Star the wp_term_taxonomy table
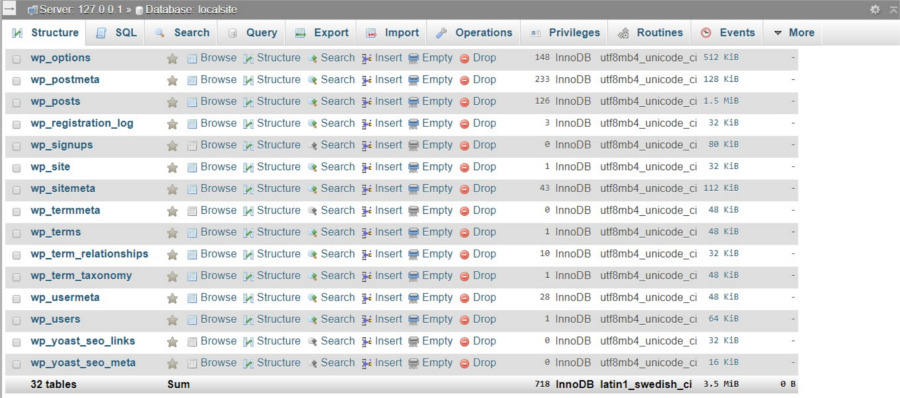This screenshot has height=398, width=900. click(172, 276)
